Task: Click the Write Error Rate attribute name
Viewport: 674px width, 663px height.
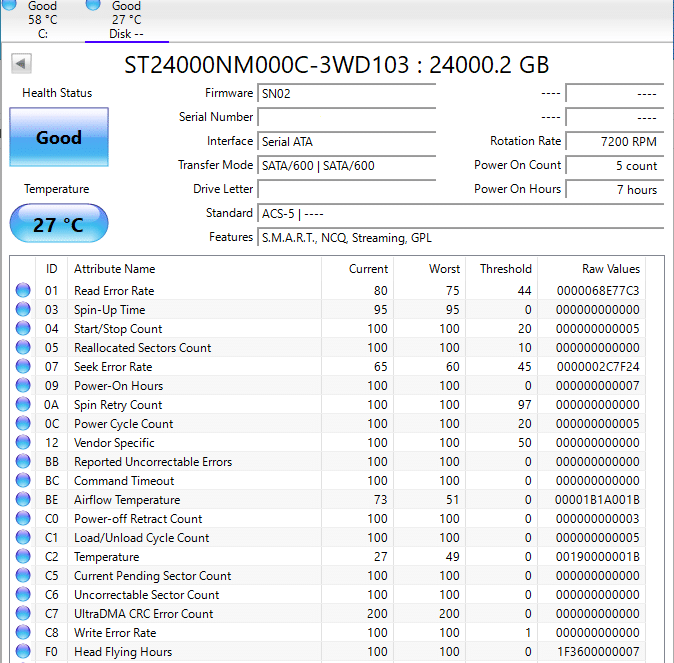Action: (x=115, y=633)
